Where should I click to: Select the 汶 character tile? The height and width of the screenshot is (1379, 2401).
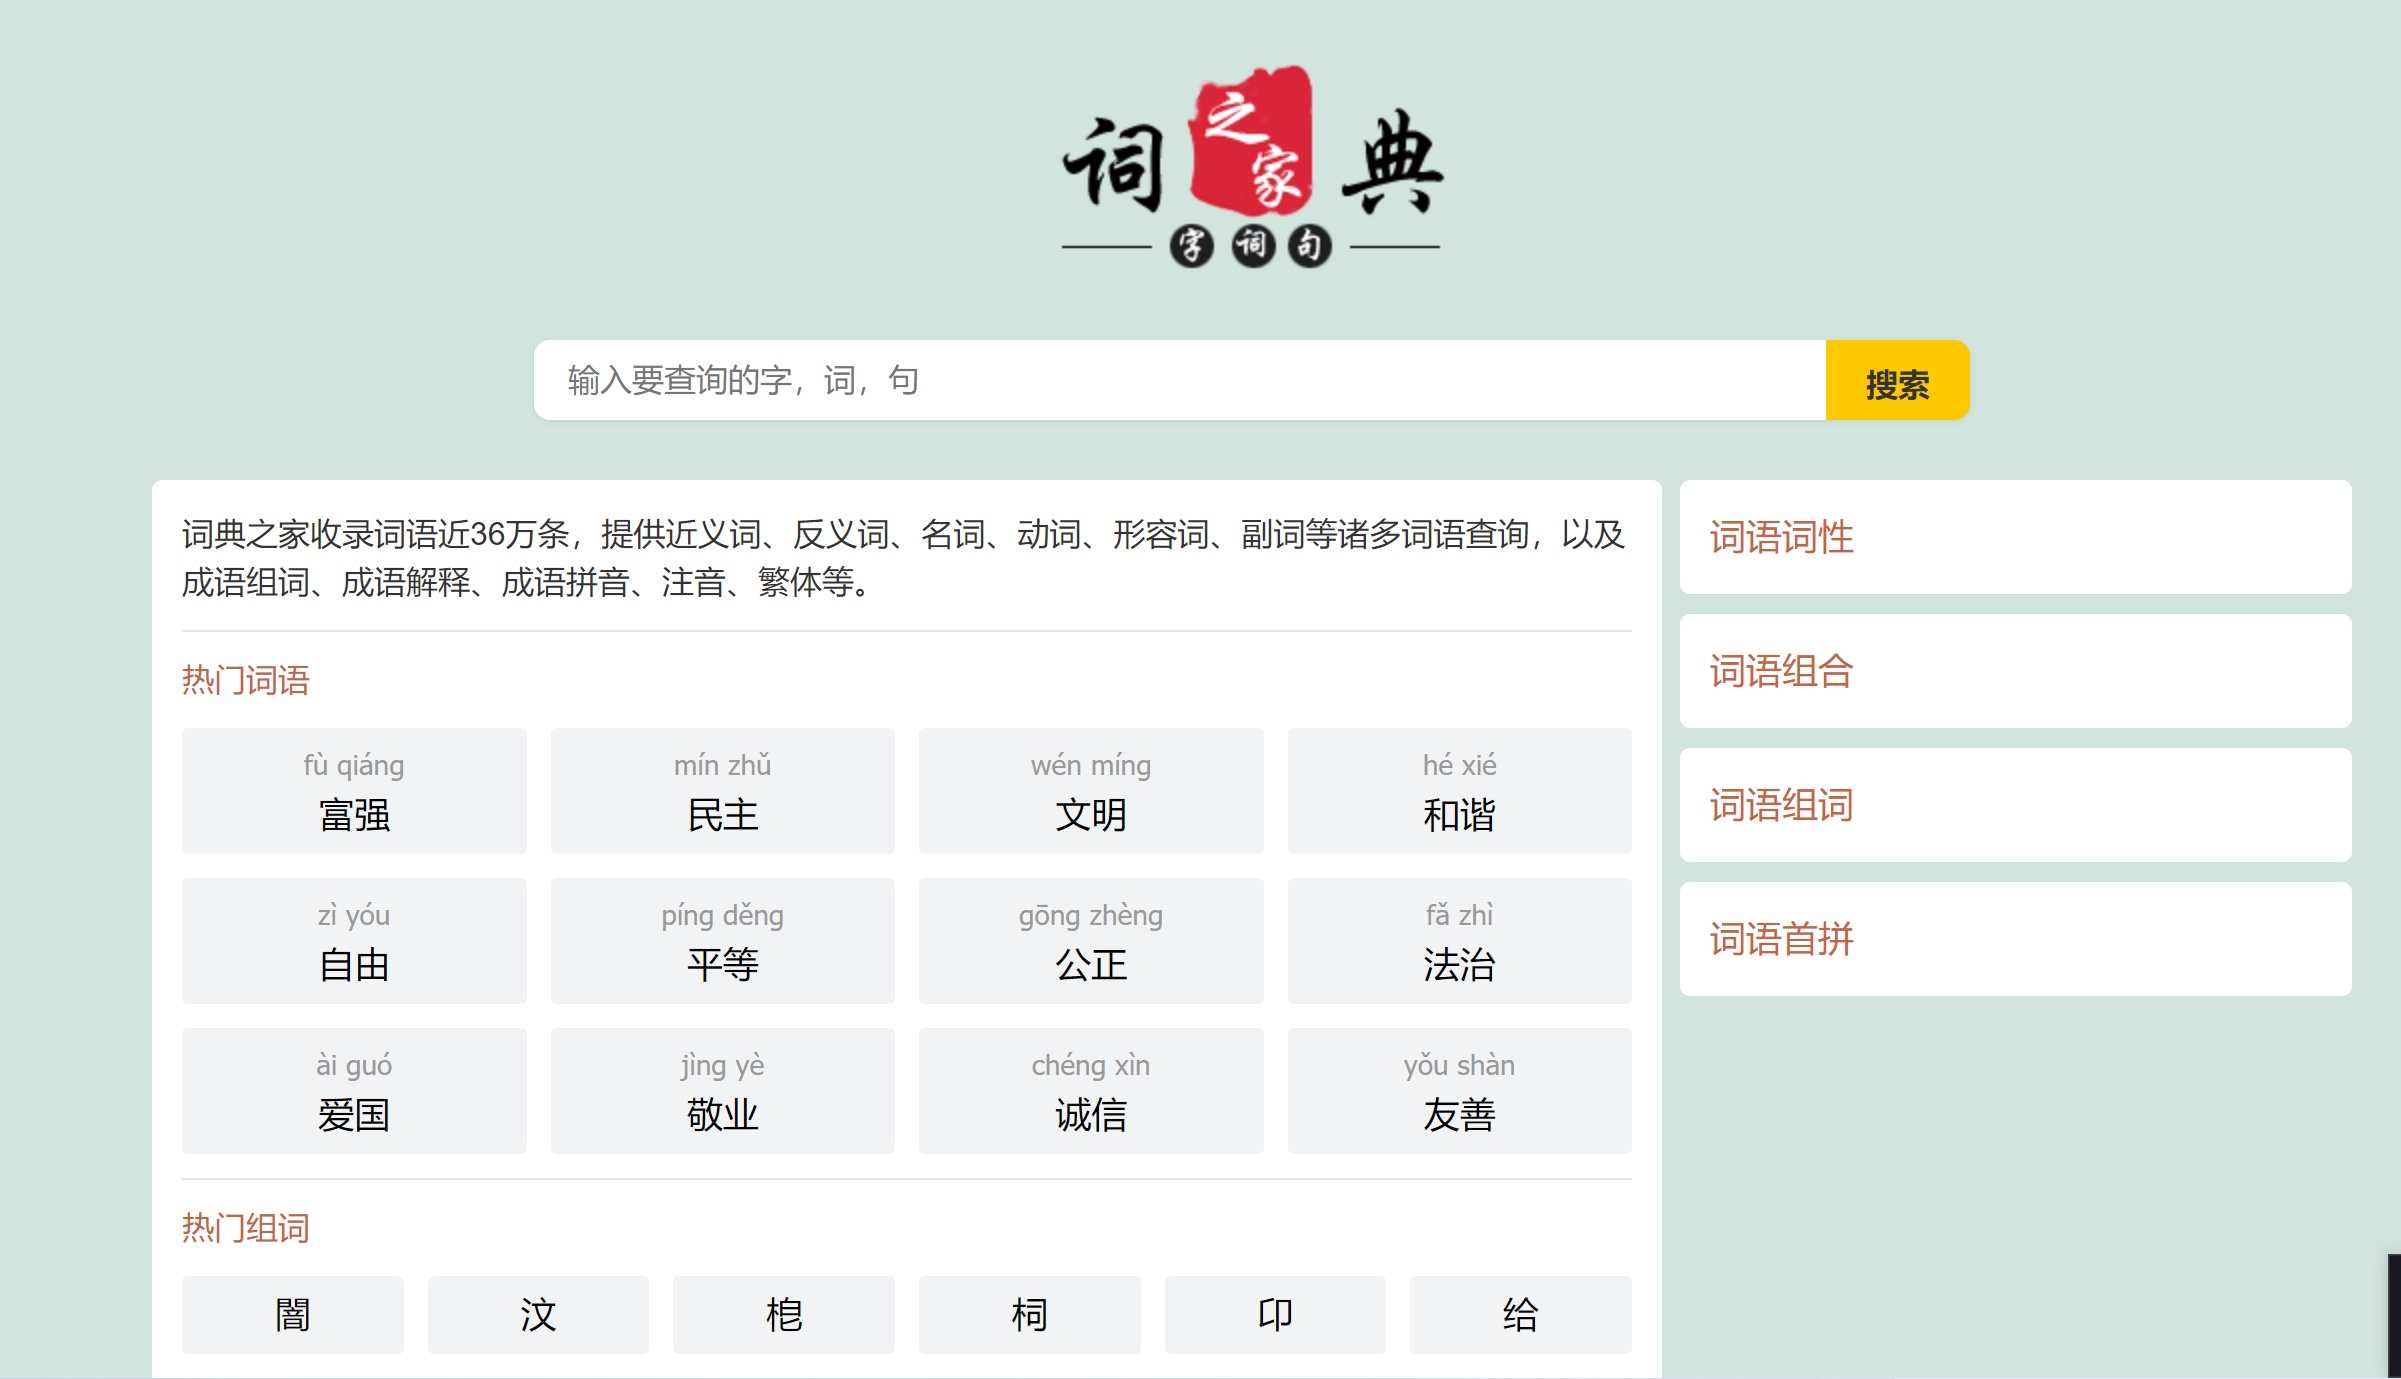point(538,1315)
